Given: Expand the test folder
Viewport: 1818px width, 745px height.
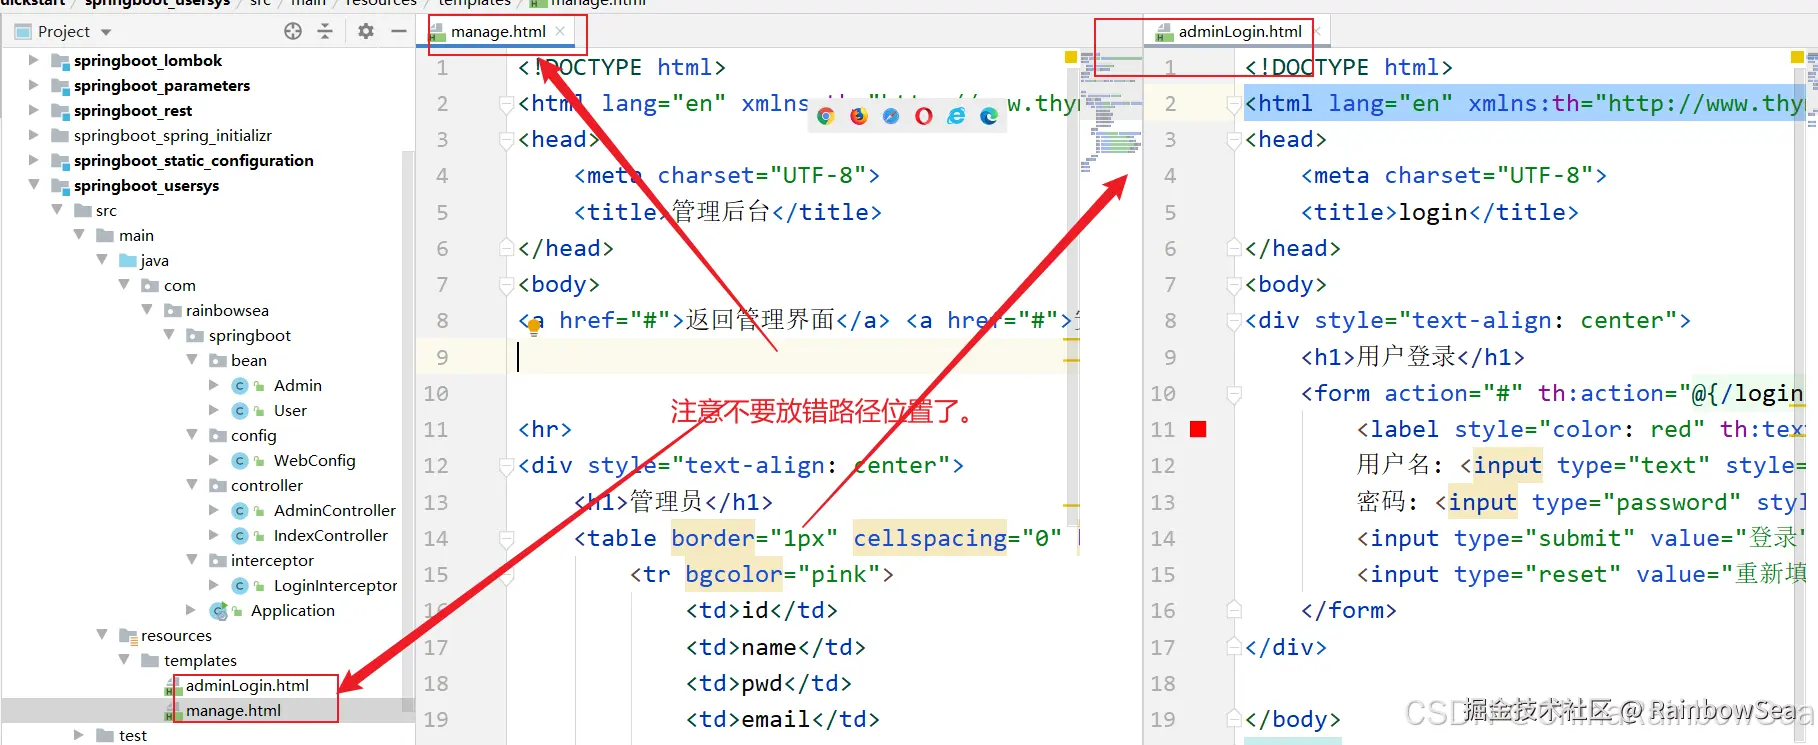Looking at the screenshot, I should click(x=79, y=735).
